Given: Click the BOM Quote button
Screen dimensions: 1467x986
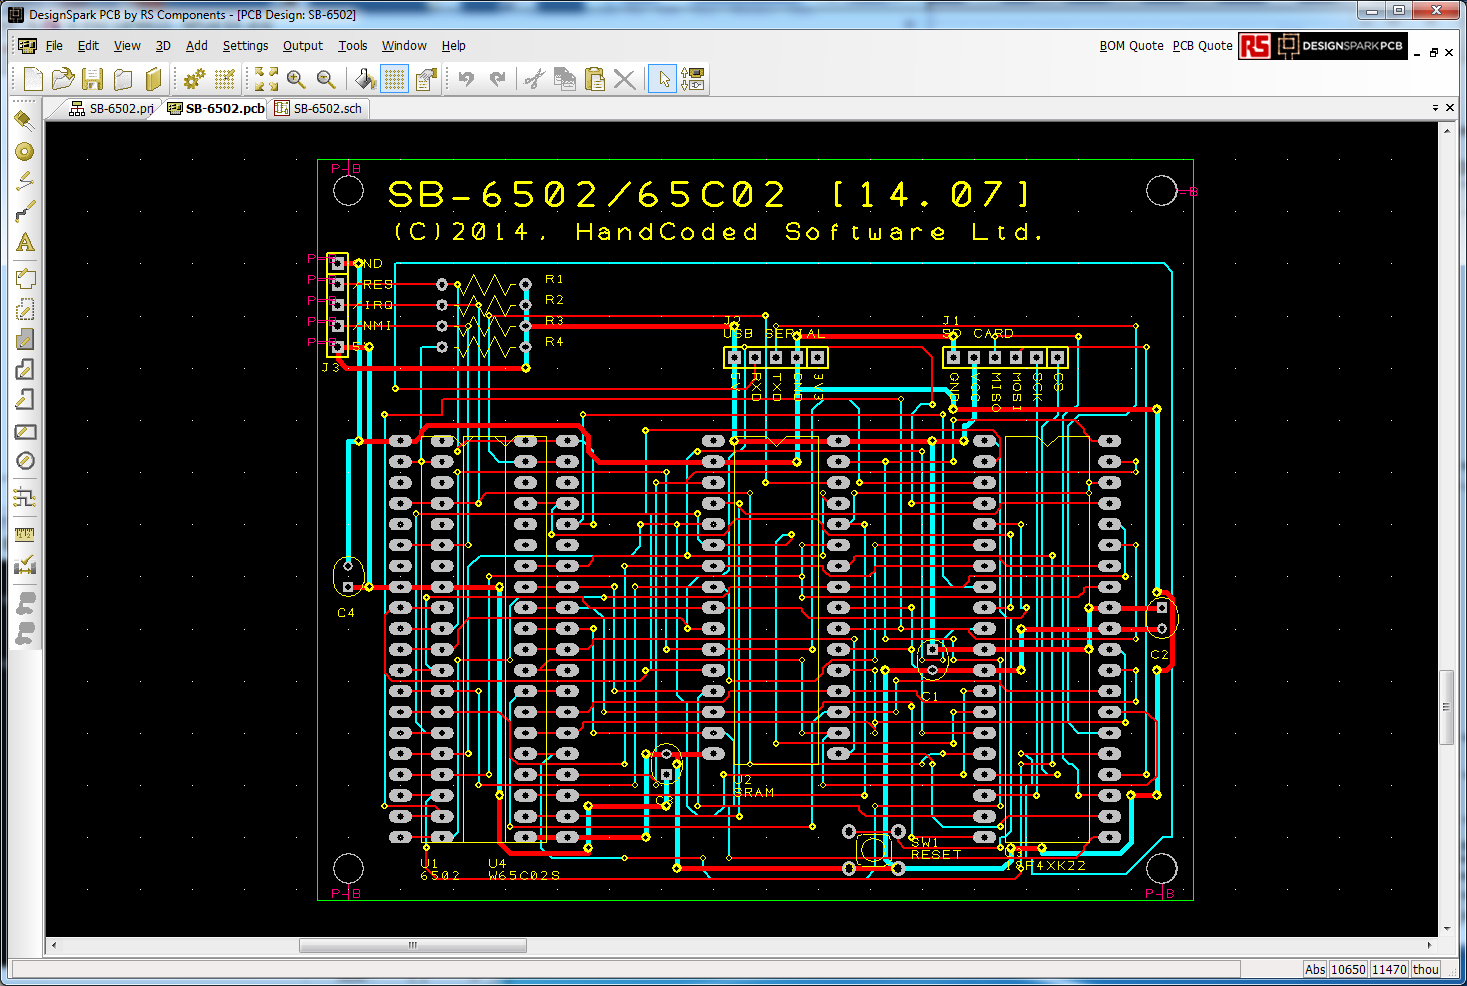Looking at the screenshot, I should 1131,46.
